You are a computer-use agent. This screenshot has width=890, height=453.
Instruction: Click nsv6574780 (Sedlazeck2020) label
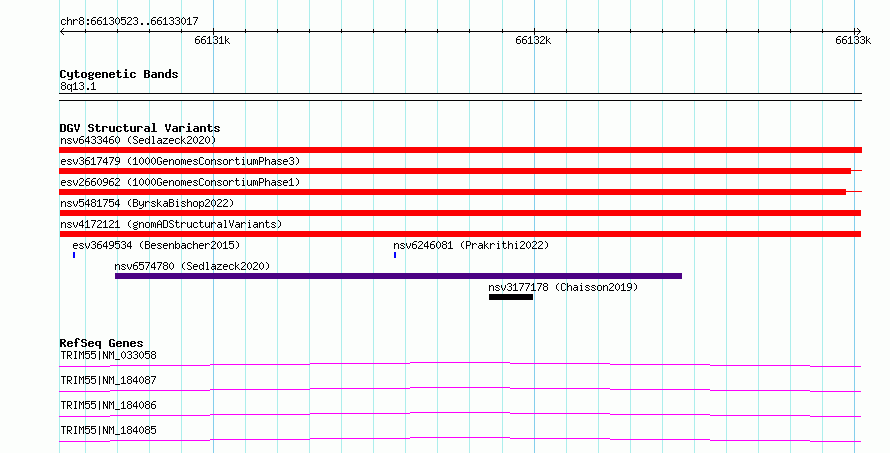(x=192, y=266)
